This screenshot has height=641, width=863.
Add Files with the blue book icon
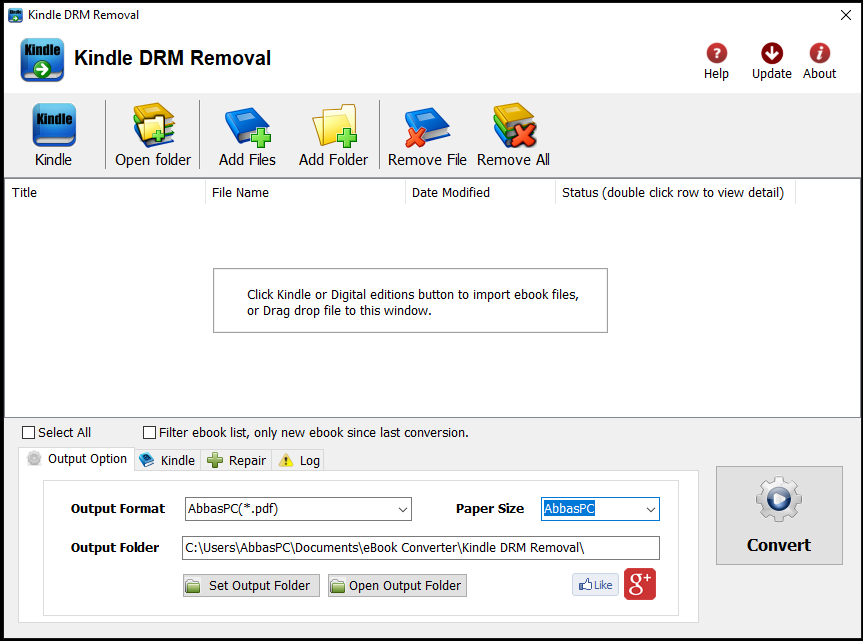[x=247, y=135]
